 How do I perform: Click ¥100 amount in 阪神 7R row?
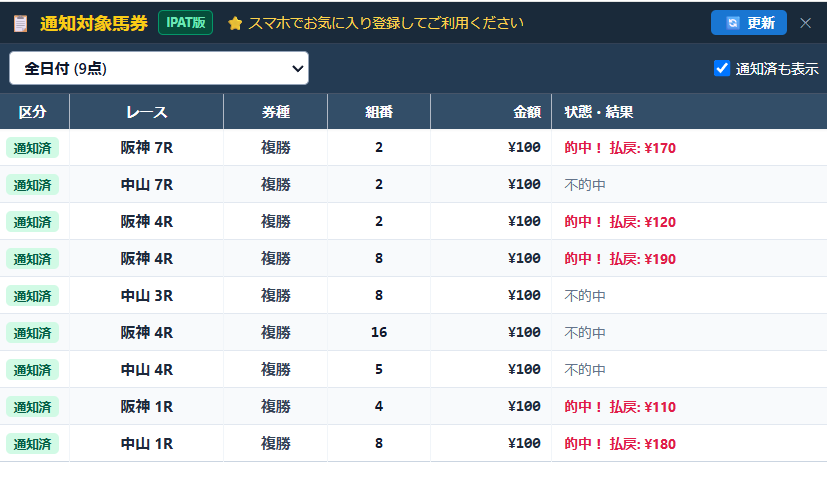pos(524,147)
